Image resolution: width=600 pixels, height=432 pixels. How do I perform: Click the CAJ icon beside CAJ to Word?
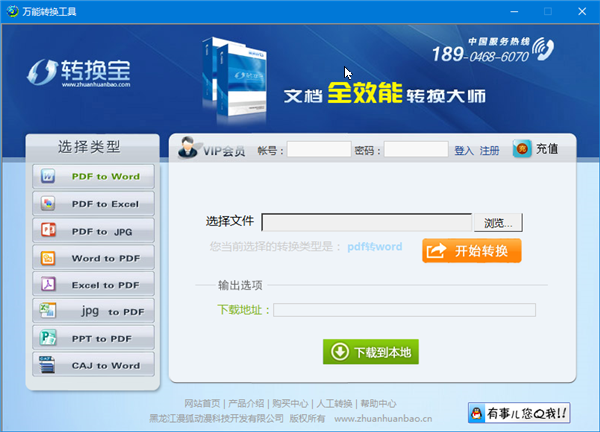coord(47,364)
